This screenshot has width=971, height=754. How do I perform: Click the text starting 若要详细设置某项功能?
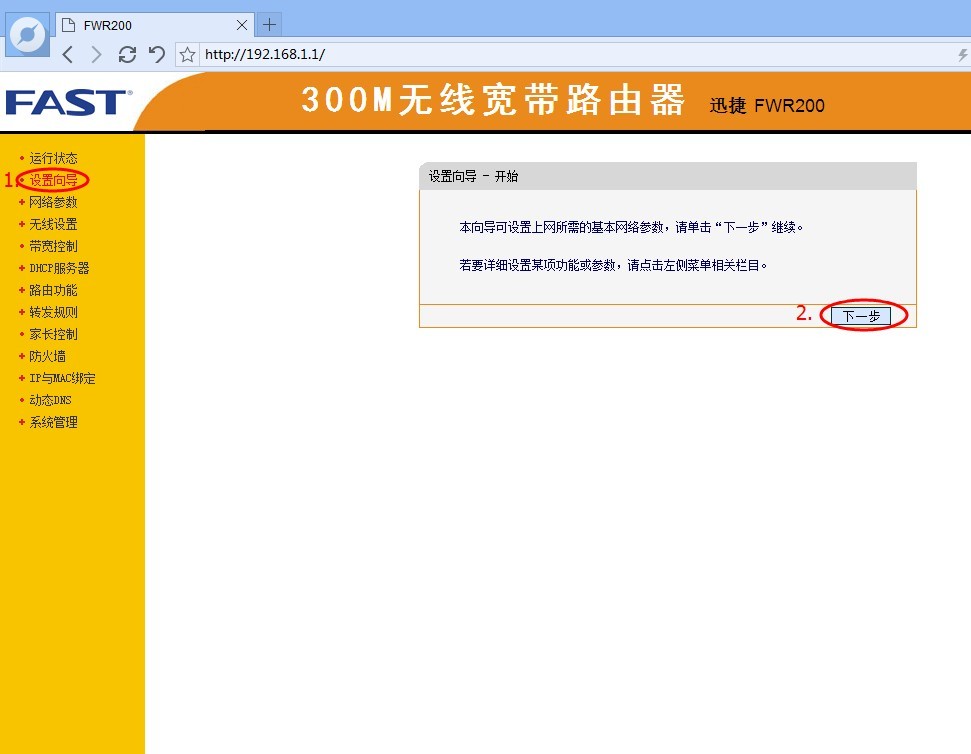coord(613,266)
